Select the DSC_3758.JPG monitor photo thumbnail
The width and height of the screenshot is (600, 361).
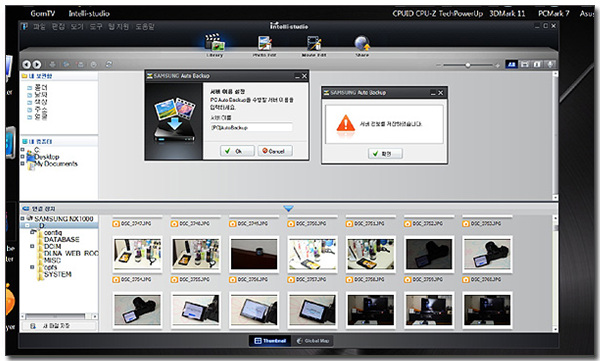coord(370,310)
